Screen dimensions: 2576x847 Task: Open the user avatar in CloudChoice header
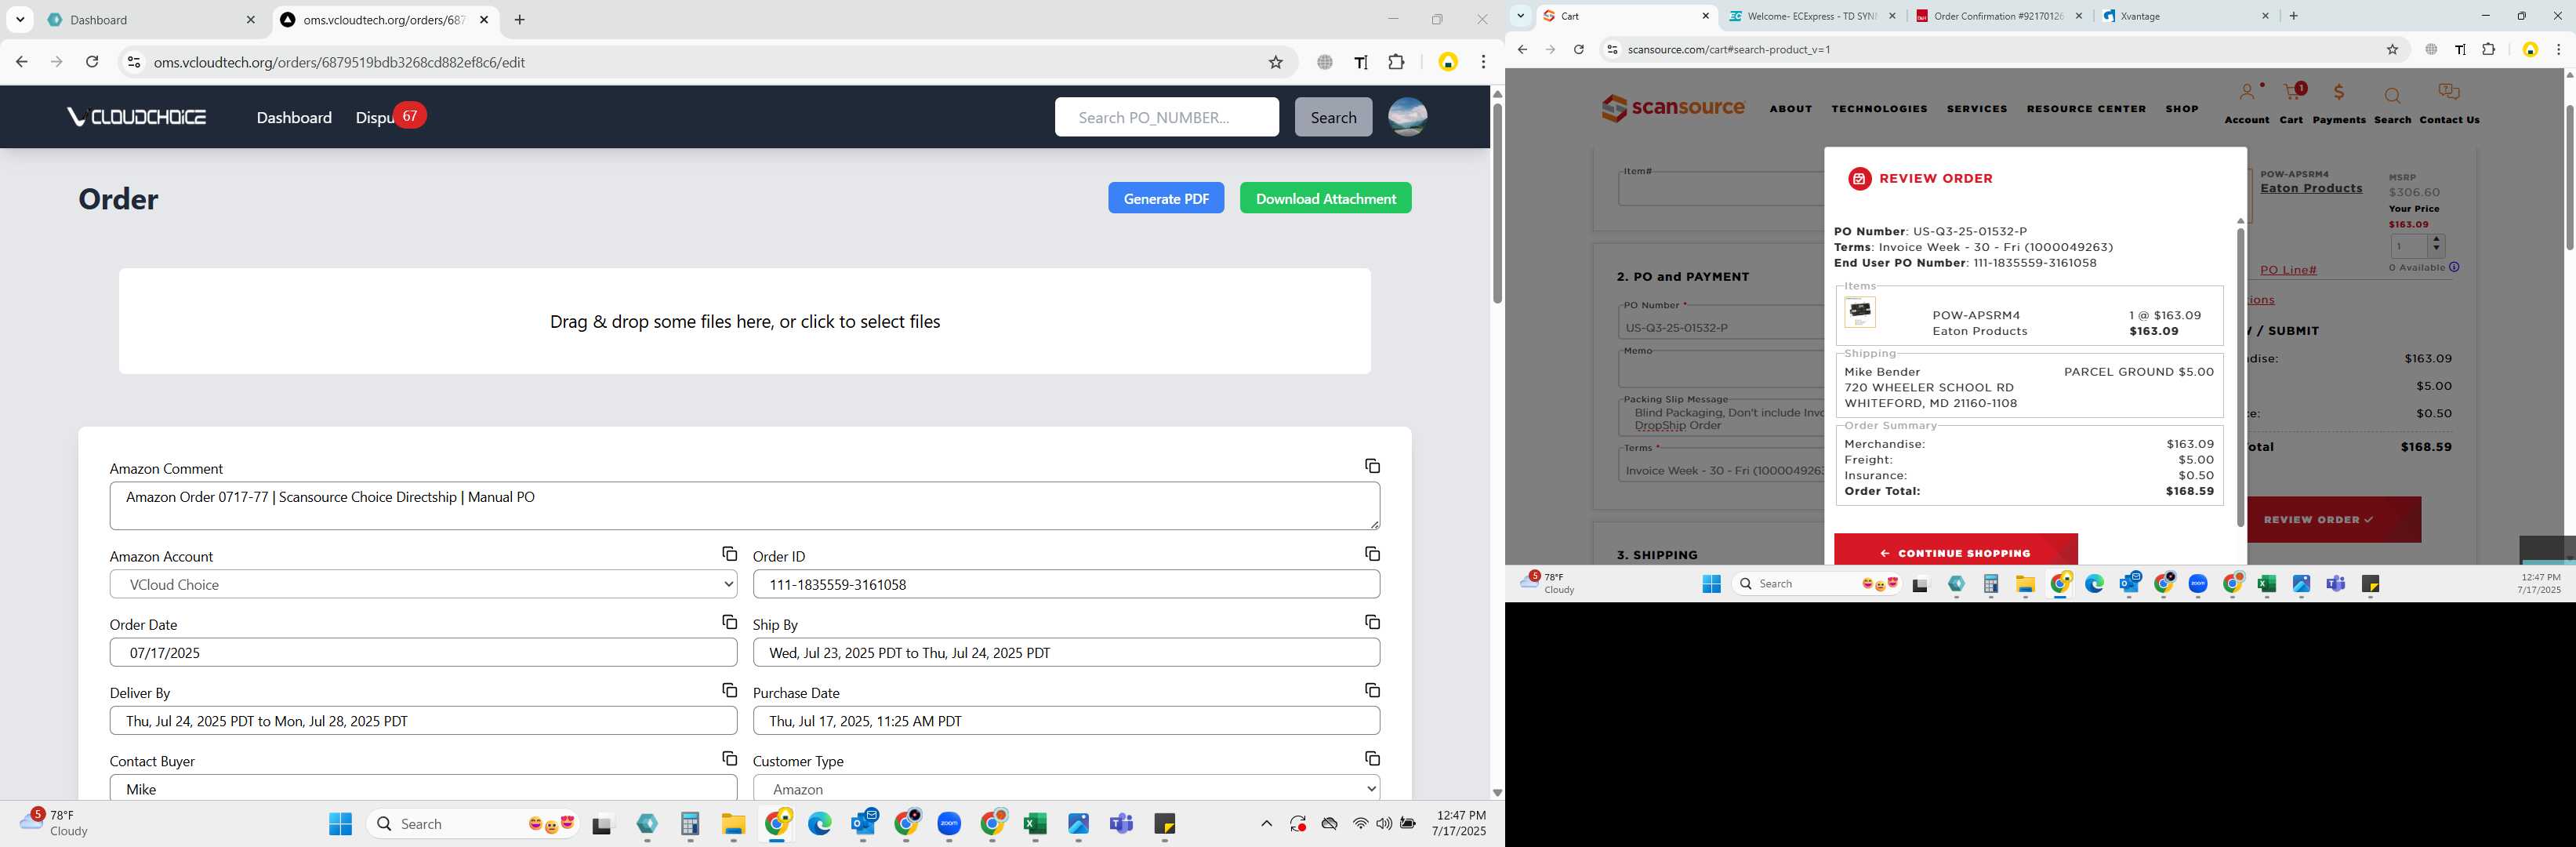tap(1407, 117)
